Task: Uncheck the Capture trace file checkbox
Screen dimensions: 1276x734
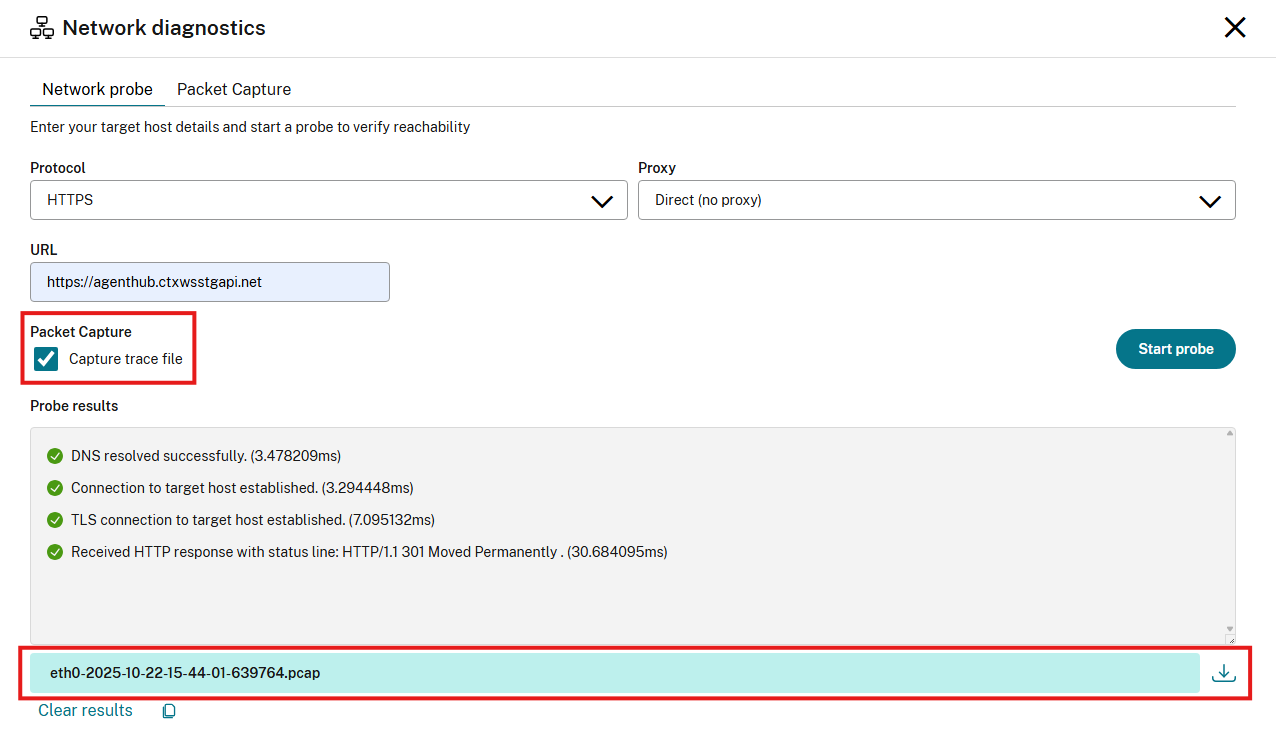Action: pyautogui.click(x=45, y=358)
